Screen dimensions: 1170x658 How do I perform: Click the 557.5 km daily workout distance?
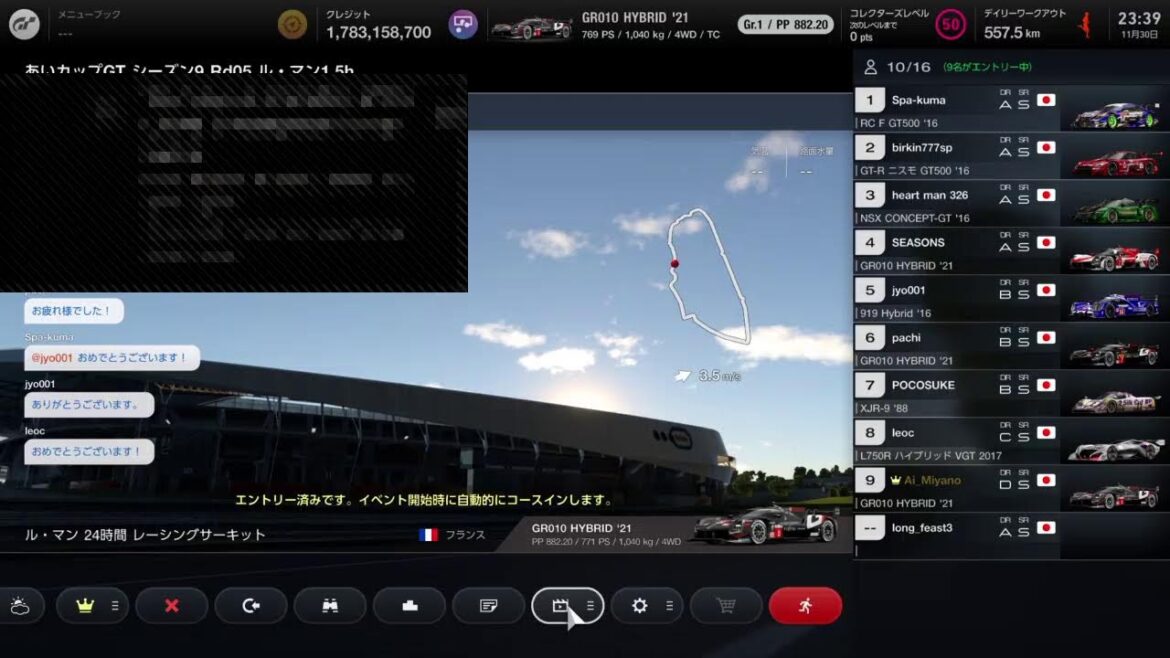[1012, 33]
